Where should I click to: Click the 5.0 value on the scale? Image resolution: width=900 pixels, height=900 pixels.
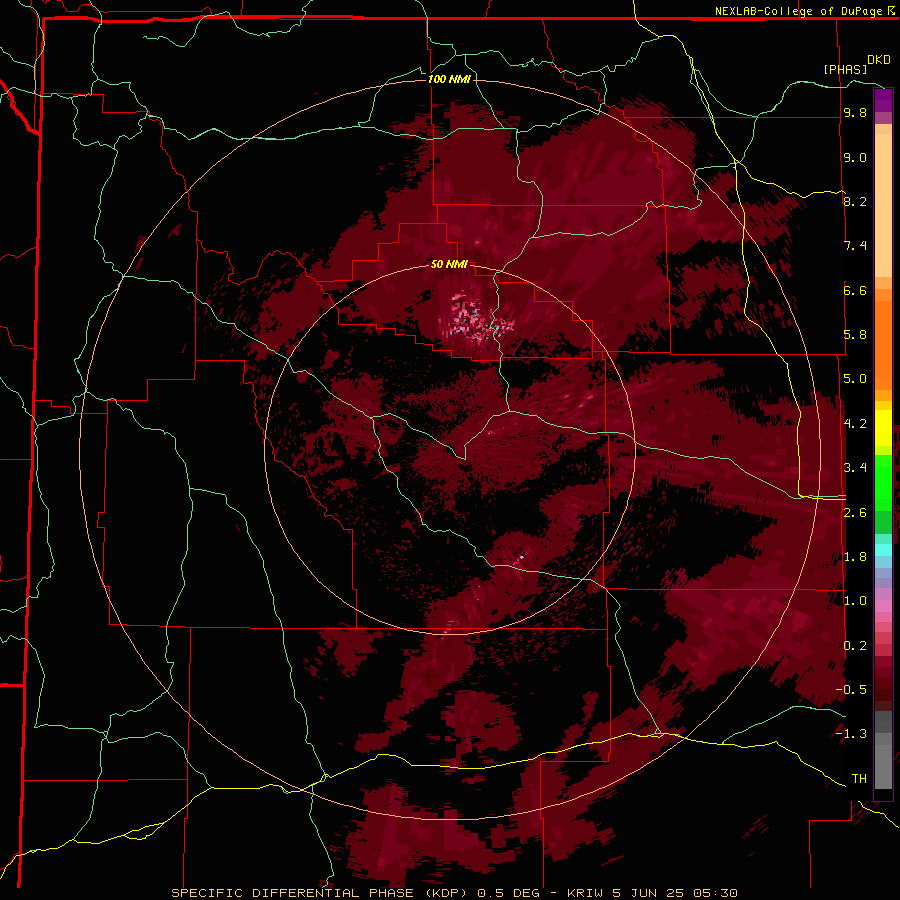click(855, 379)
